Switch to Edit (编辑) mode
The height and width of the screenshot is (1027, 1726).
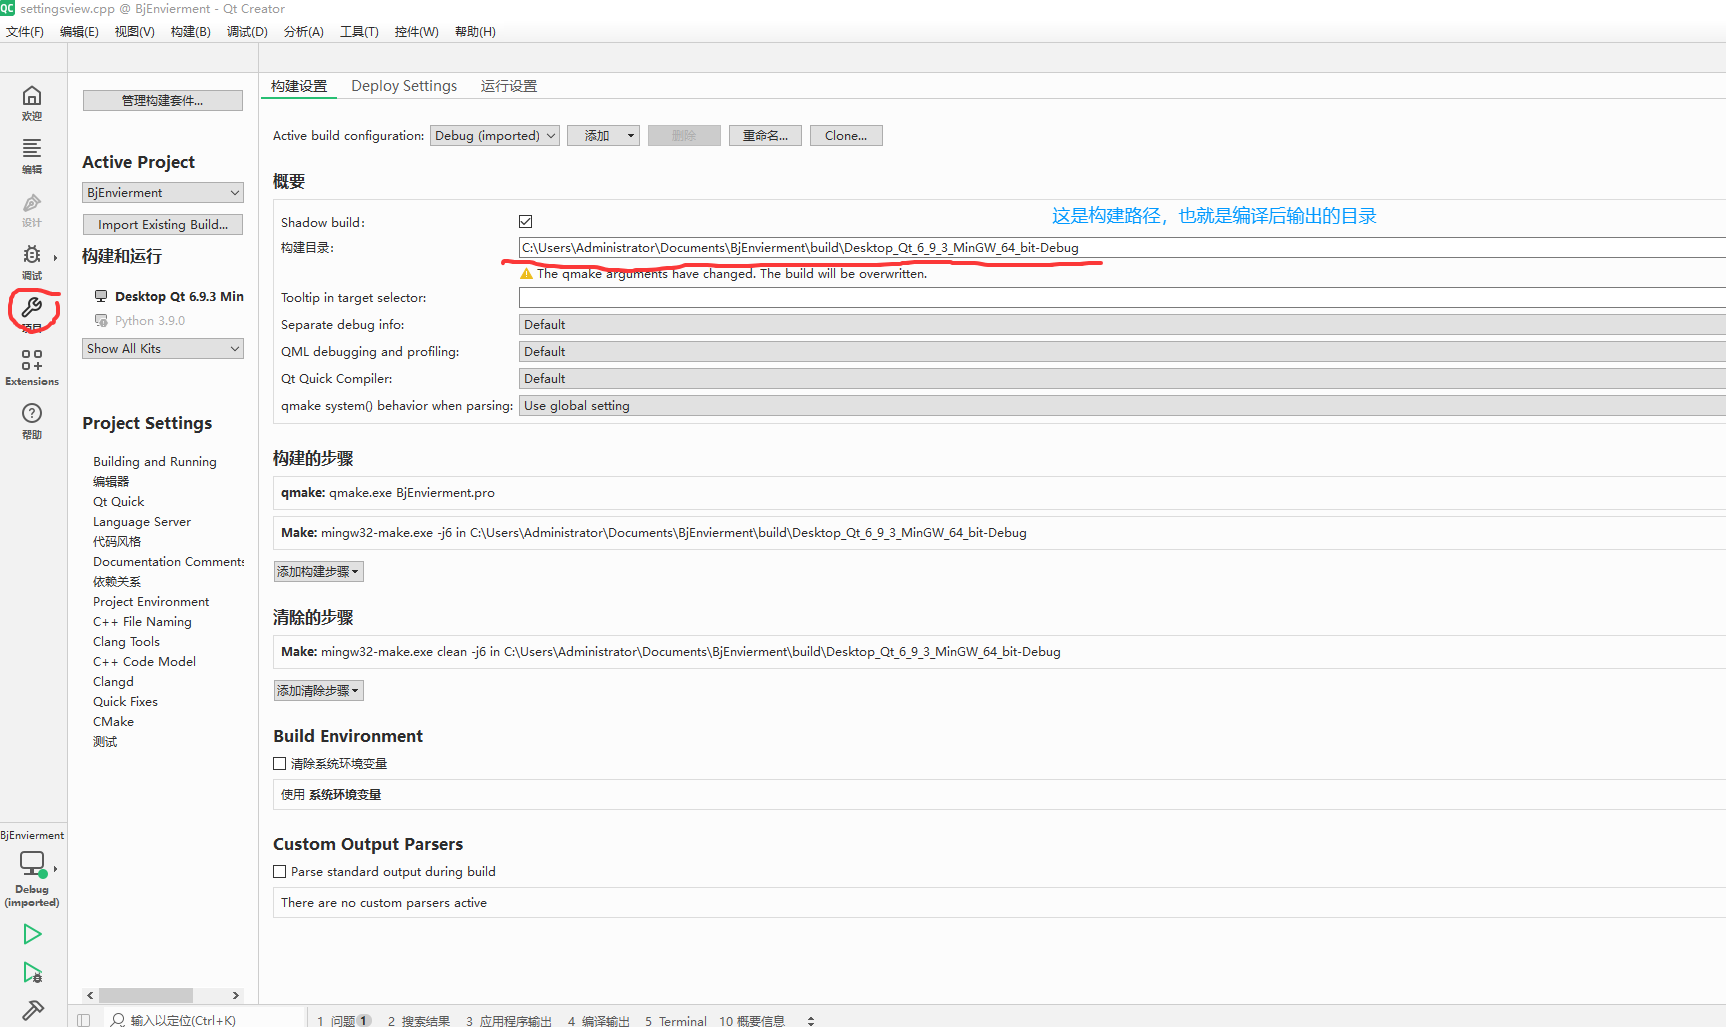32,156
